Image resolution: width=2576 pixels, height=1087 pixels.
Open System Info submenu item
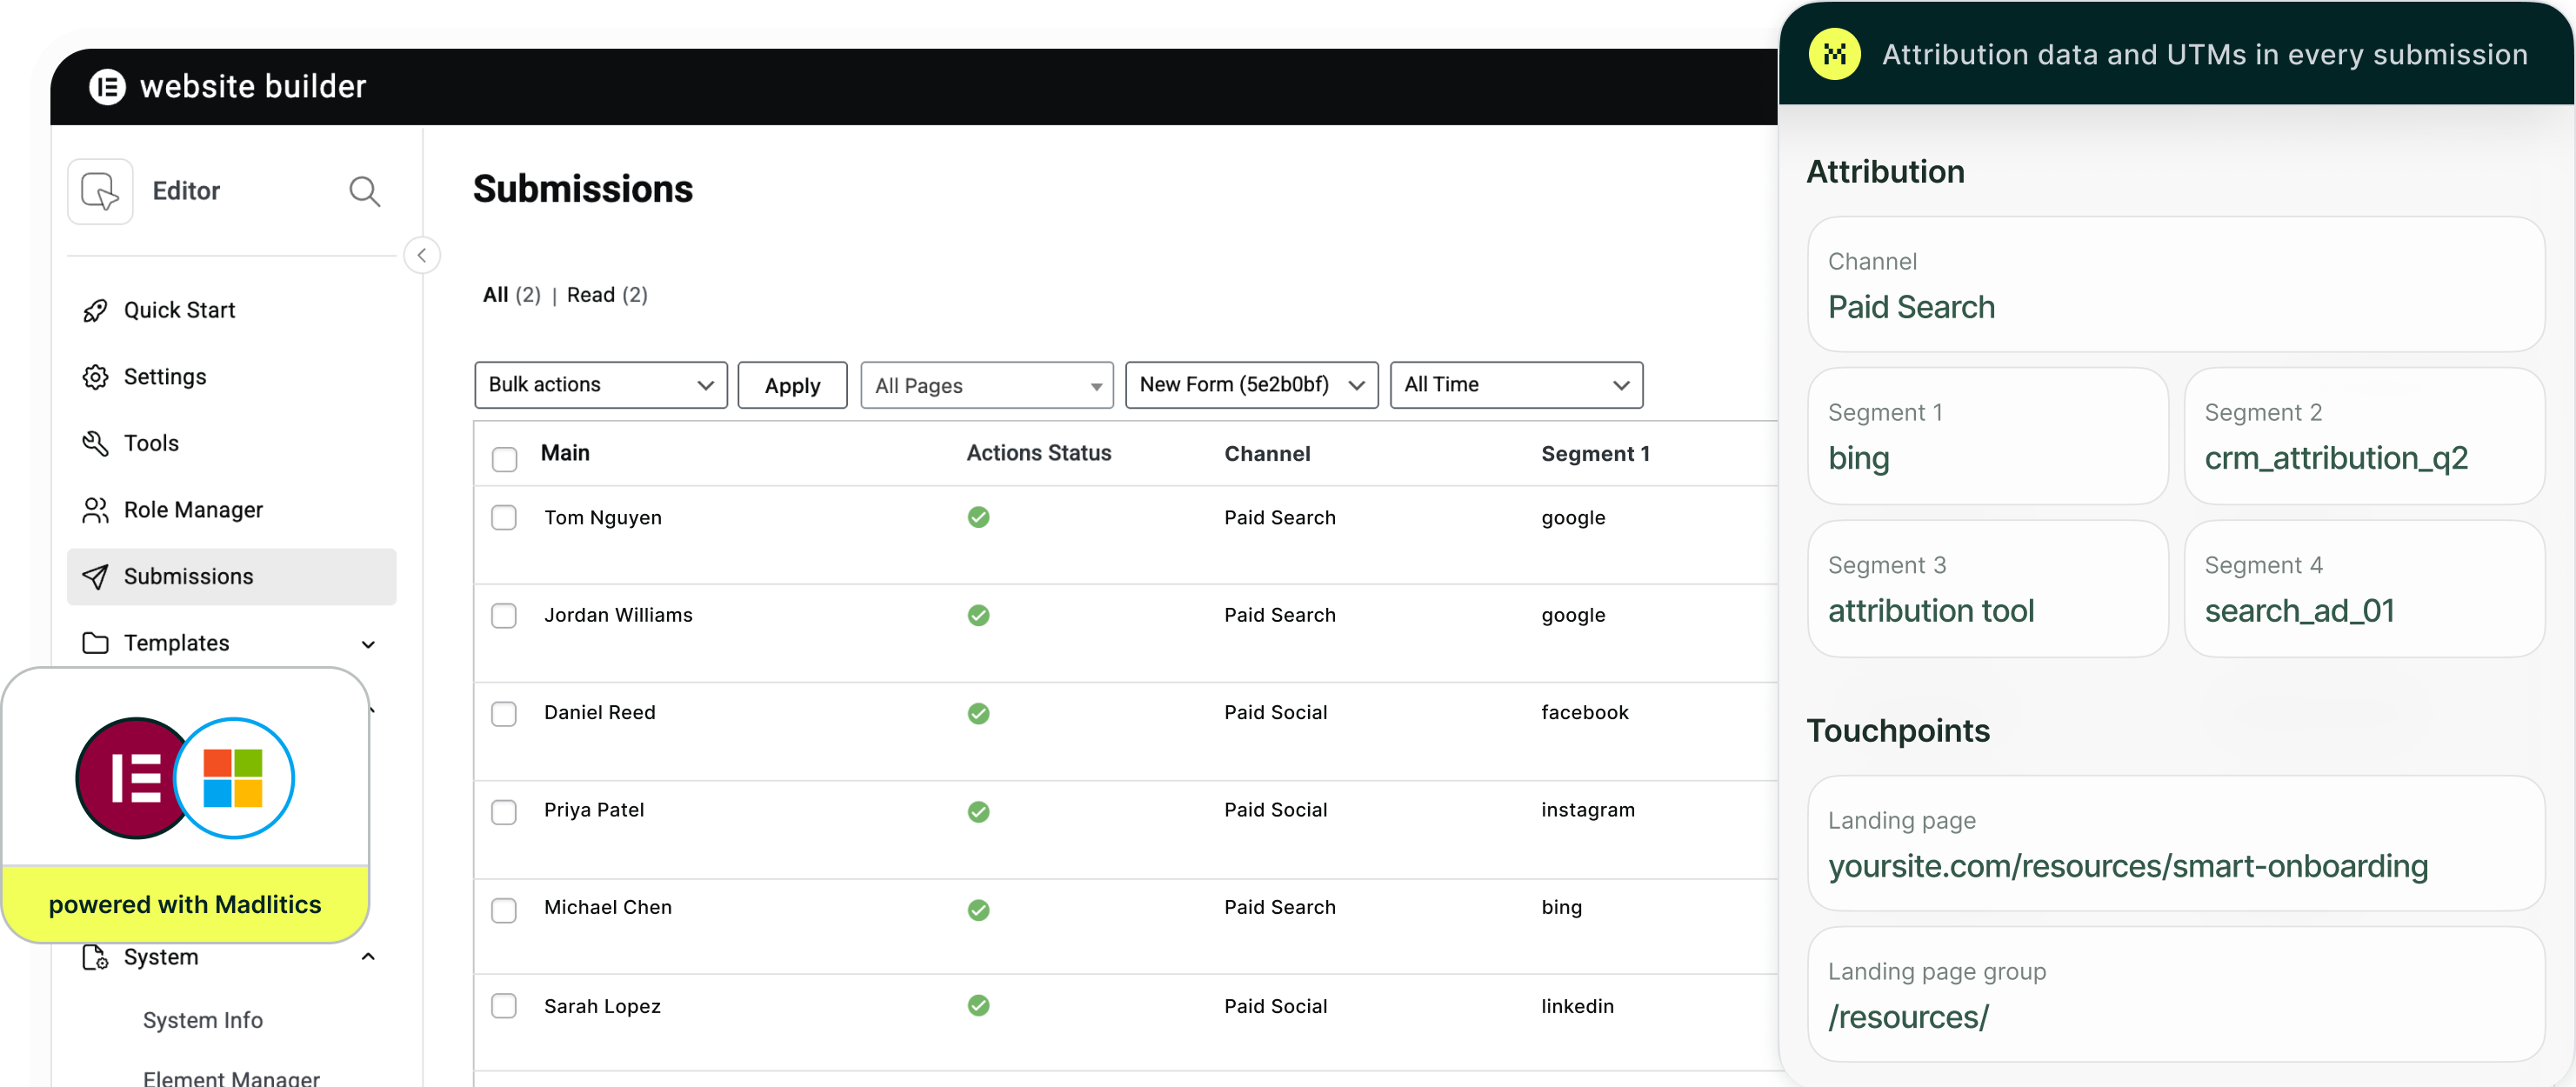click(x=203, y=1020)
